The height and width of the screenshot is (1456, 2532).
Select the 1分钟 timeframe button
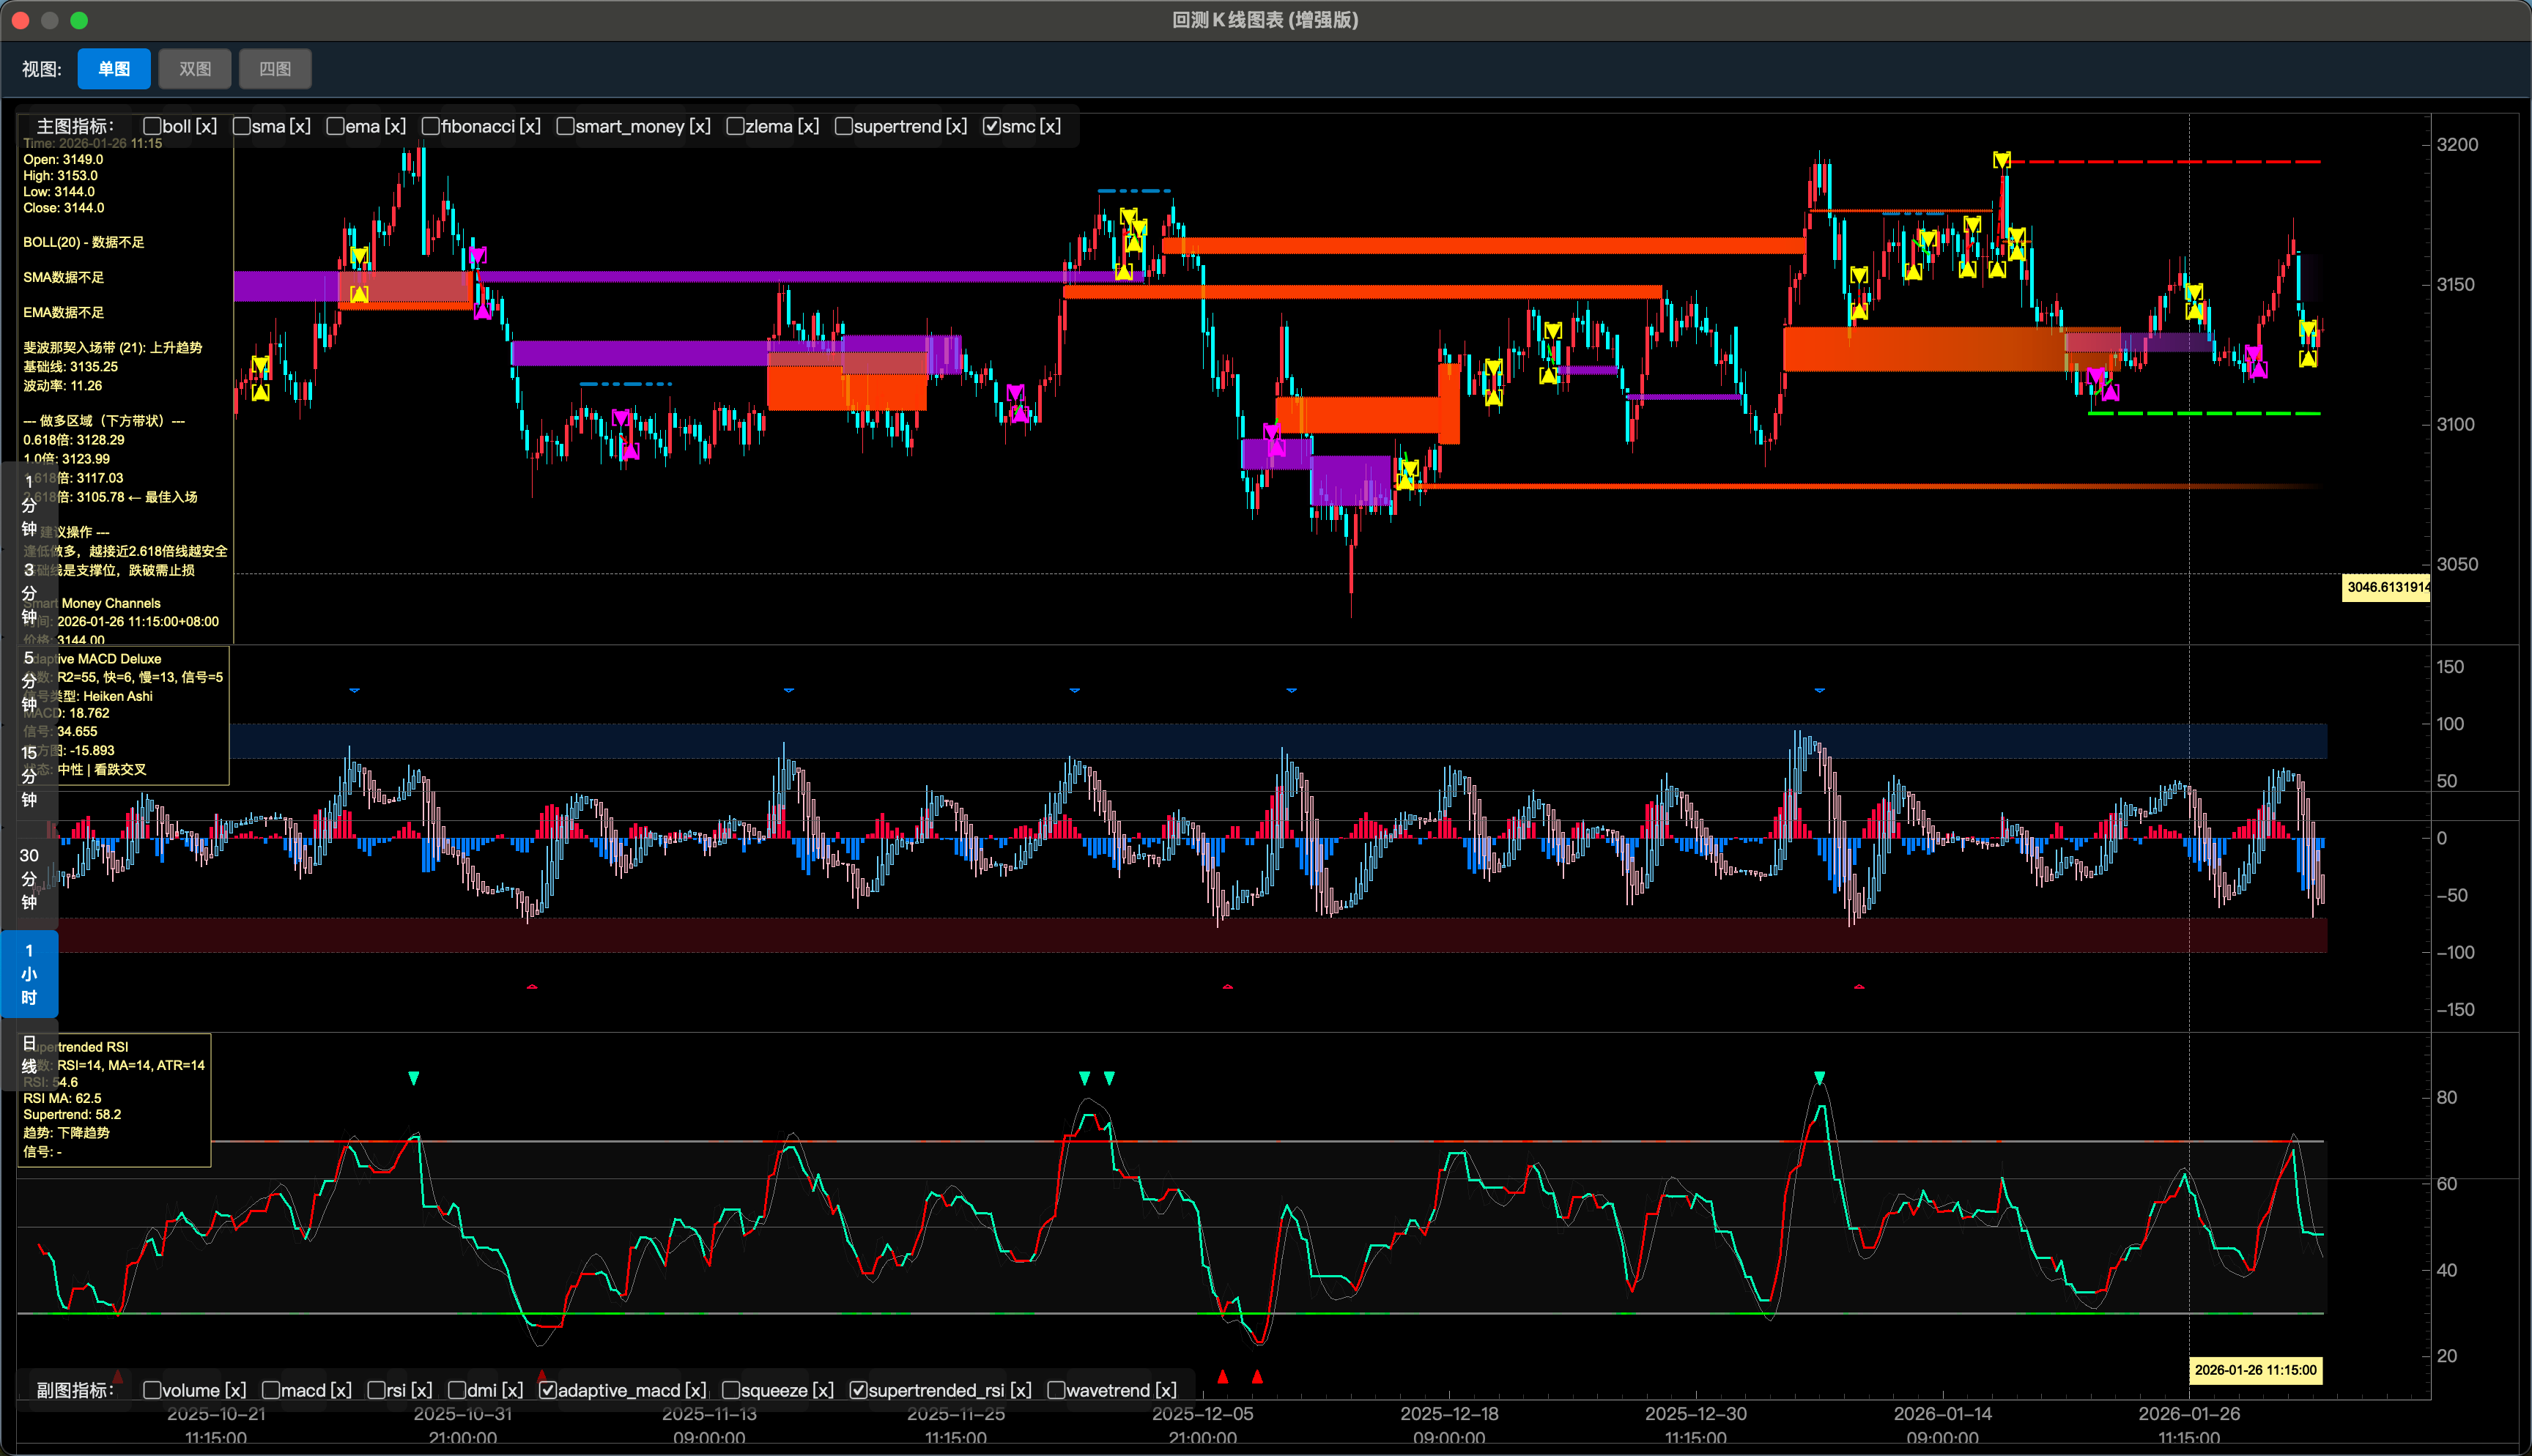29,505
